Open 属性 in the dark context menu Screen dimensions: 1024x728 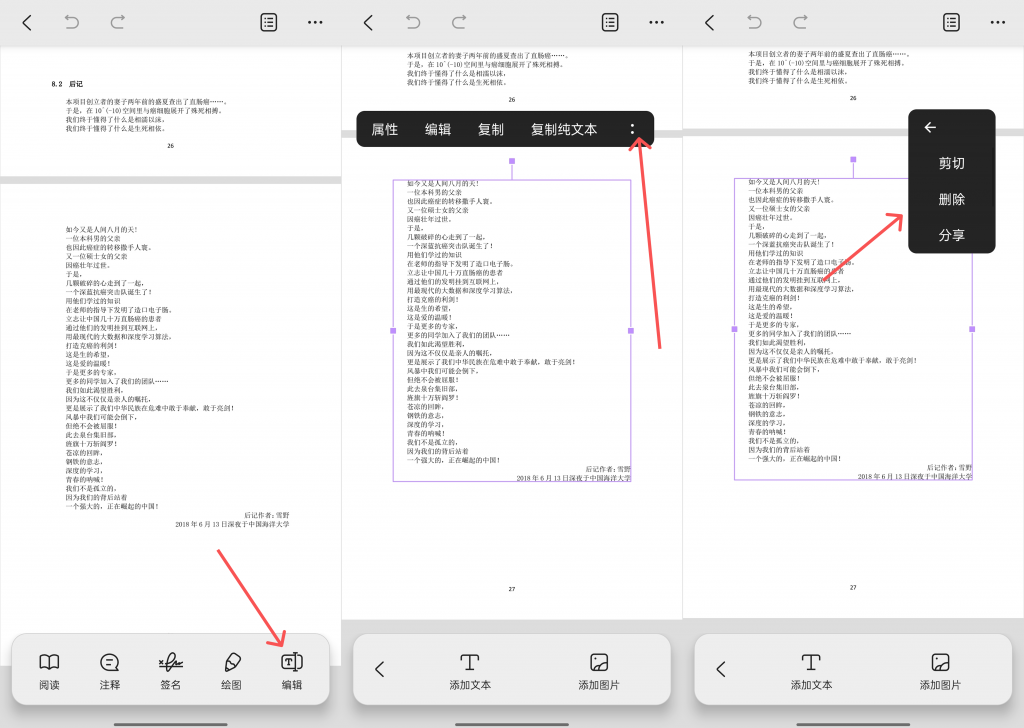coord(385,129)
